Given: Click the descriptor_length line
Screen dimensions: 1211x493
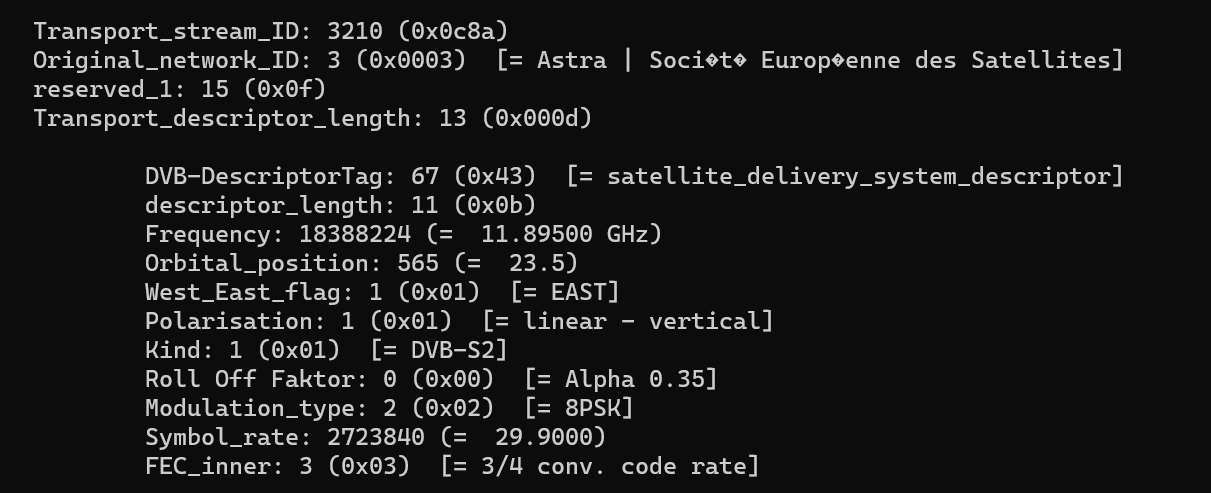Looking at the screenshot, I should click(340, 206).
